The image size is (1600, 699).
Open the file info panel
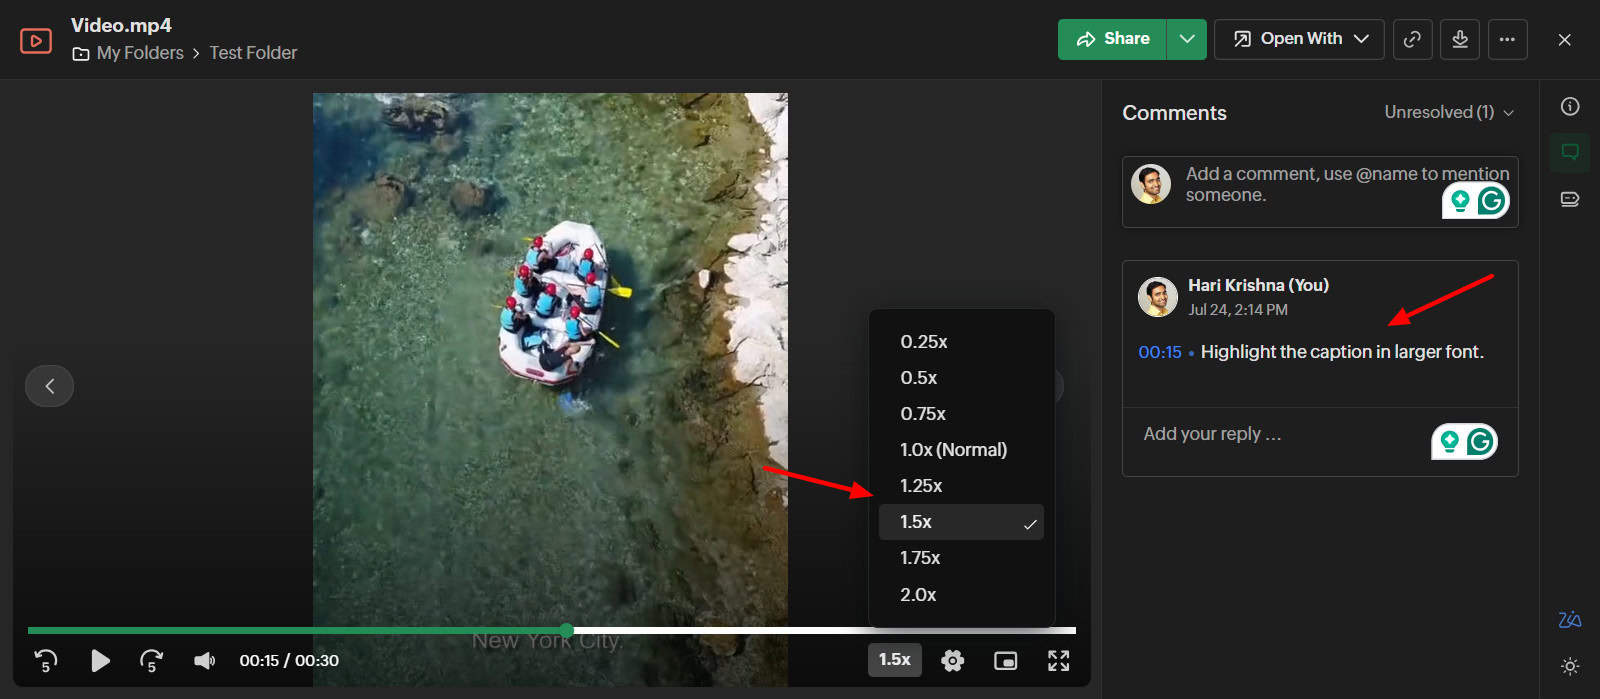tap(1570, 107)
